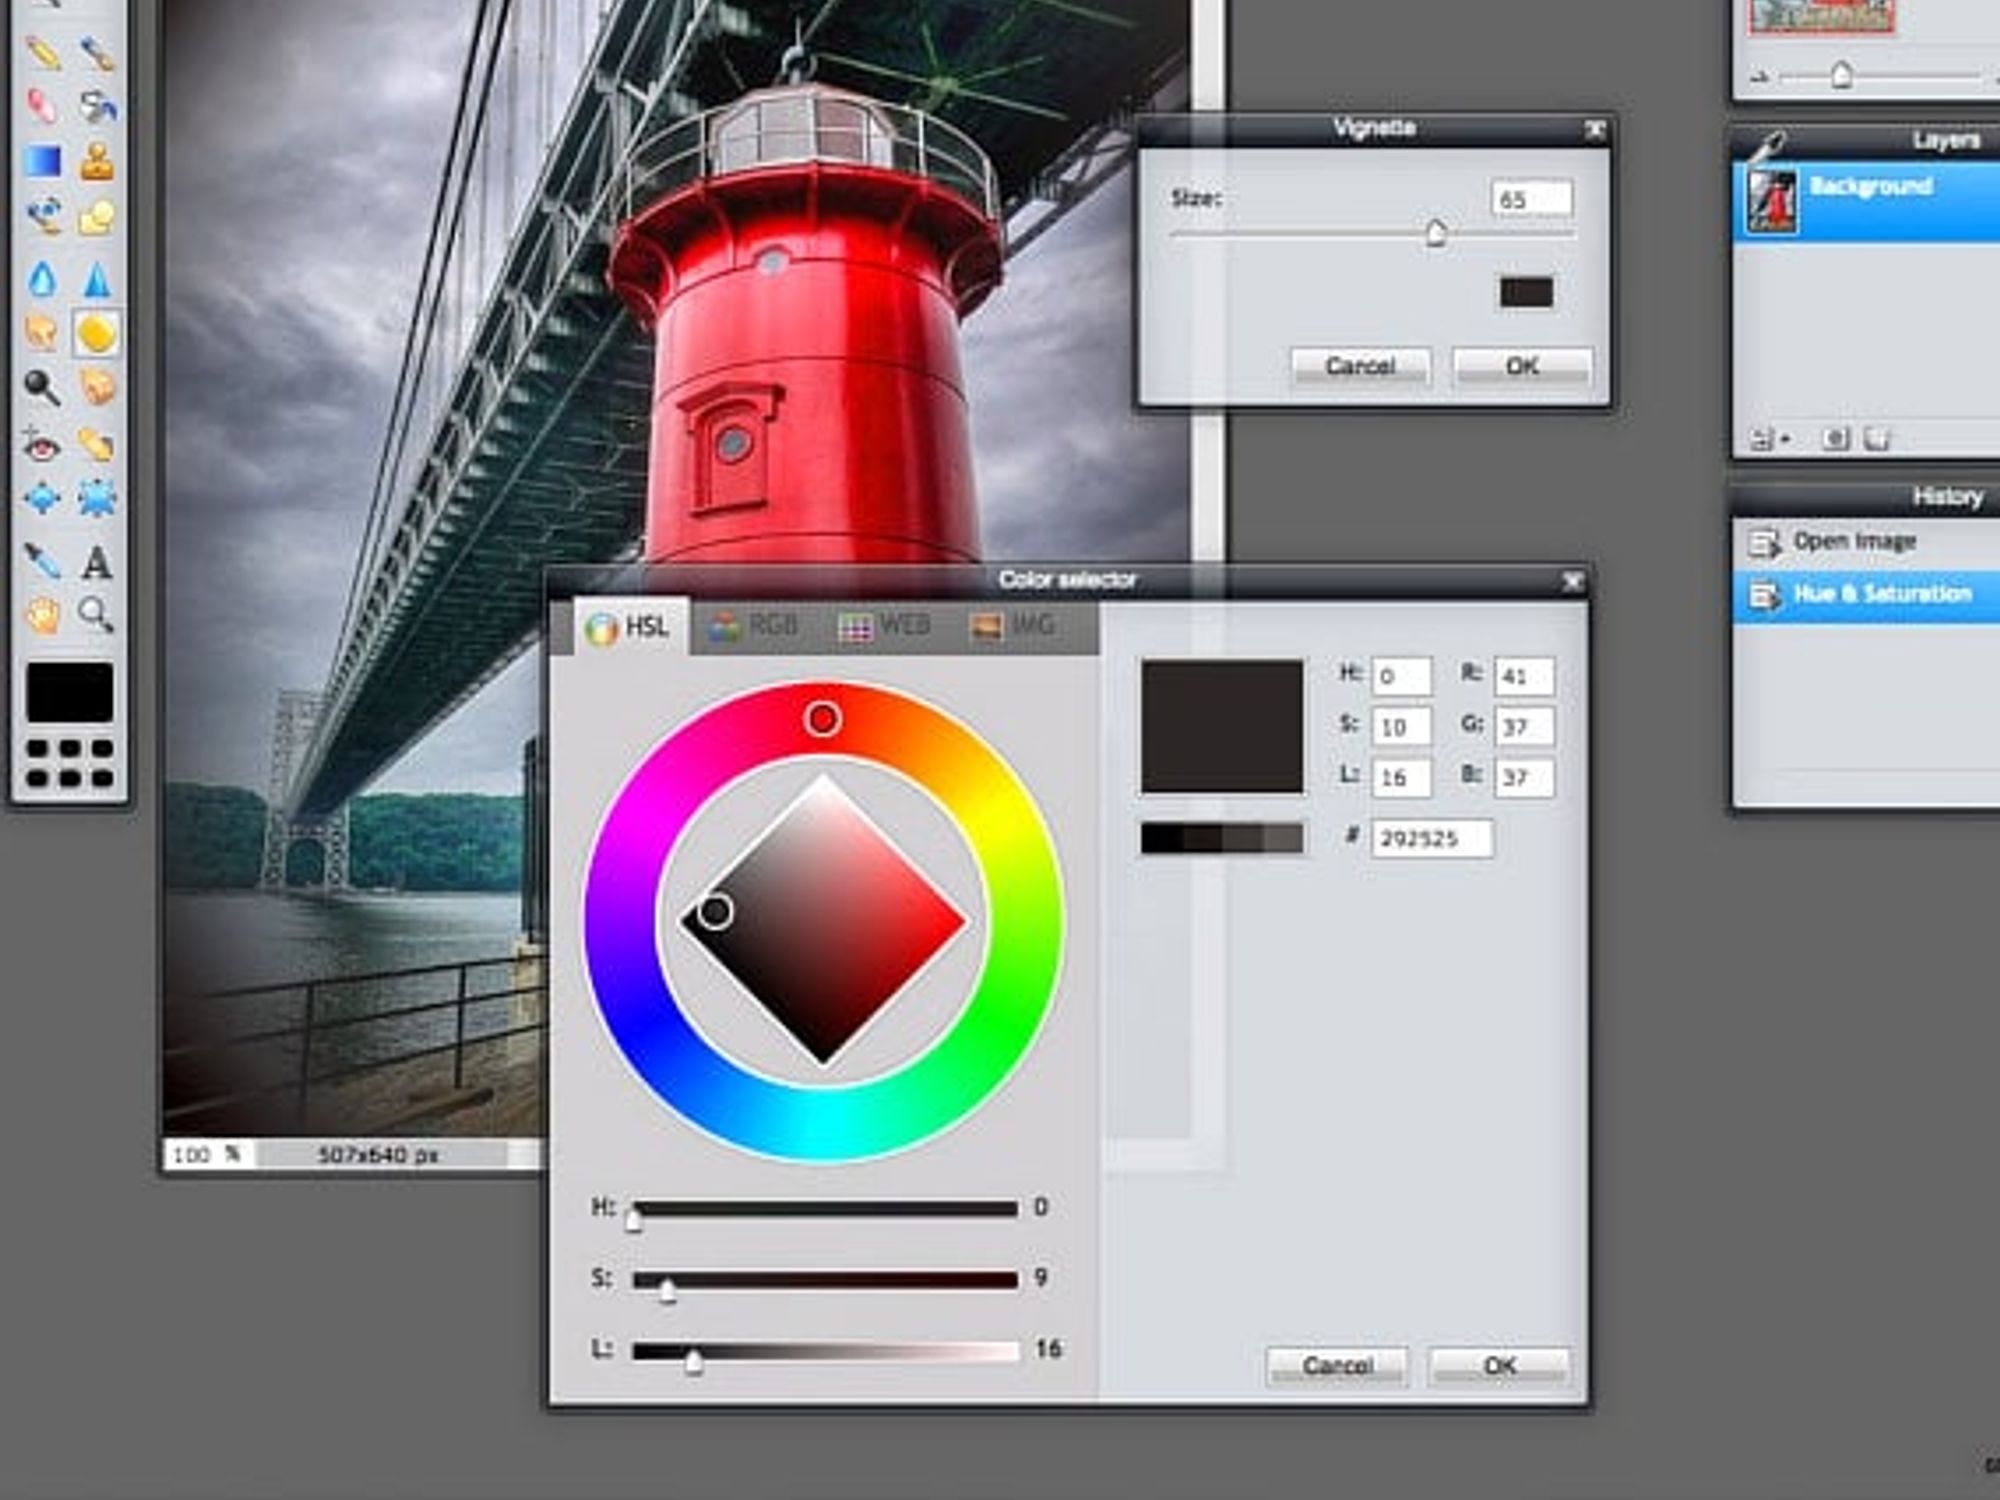2000x1500 pixels.
Task: Select the Red Eye Reduction tool
Action: (42, 443)
